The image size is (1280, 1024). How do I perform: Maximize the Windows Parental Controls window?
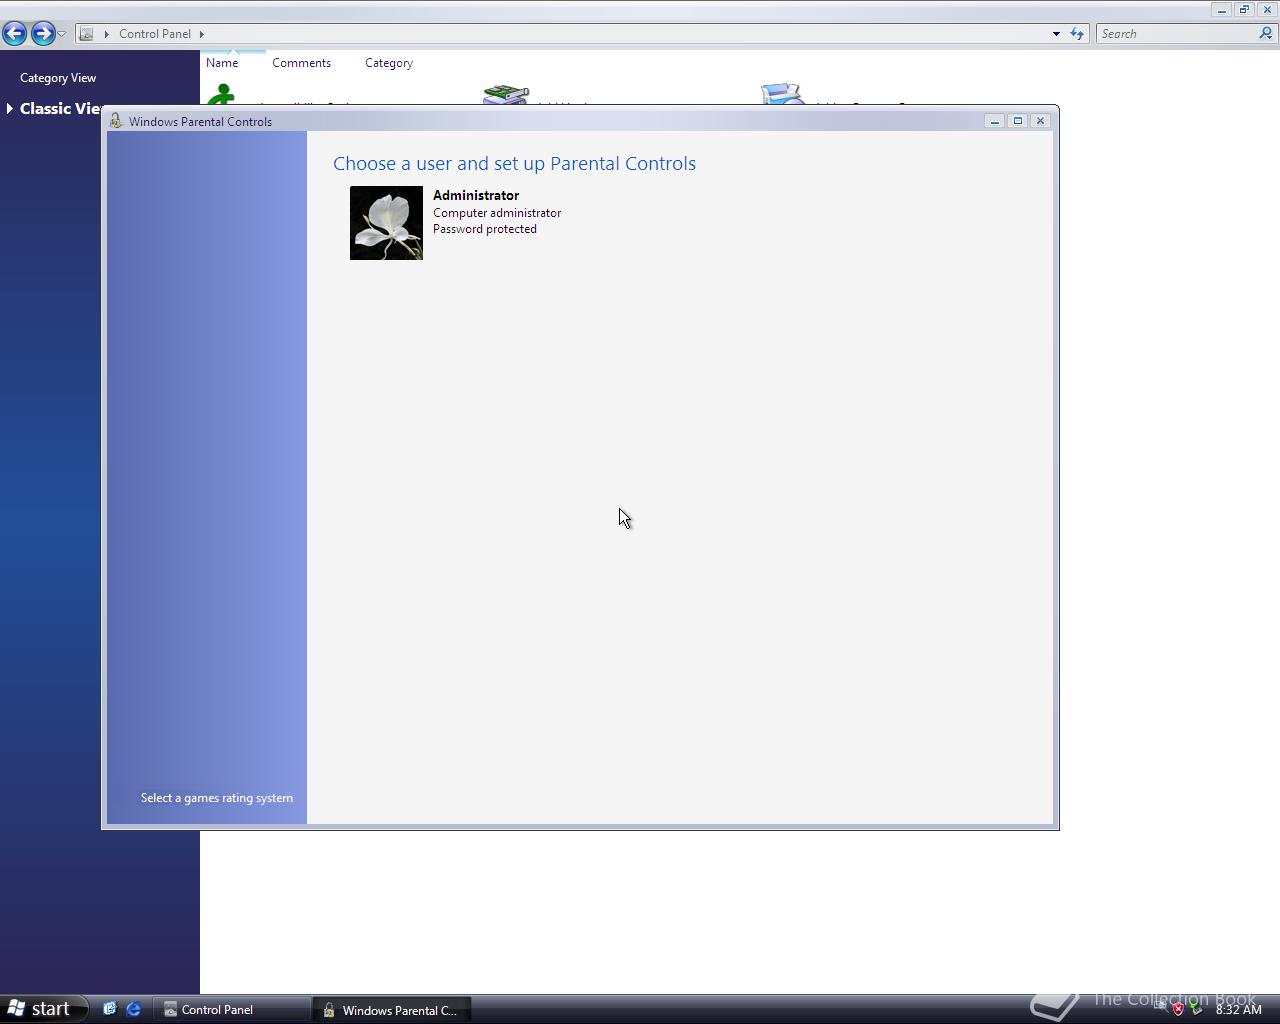click(x=1017, y=121)
